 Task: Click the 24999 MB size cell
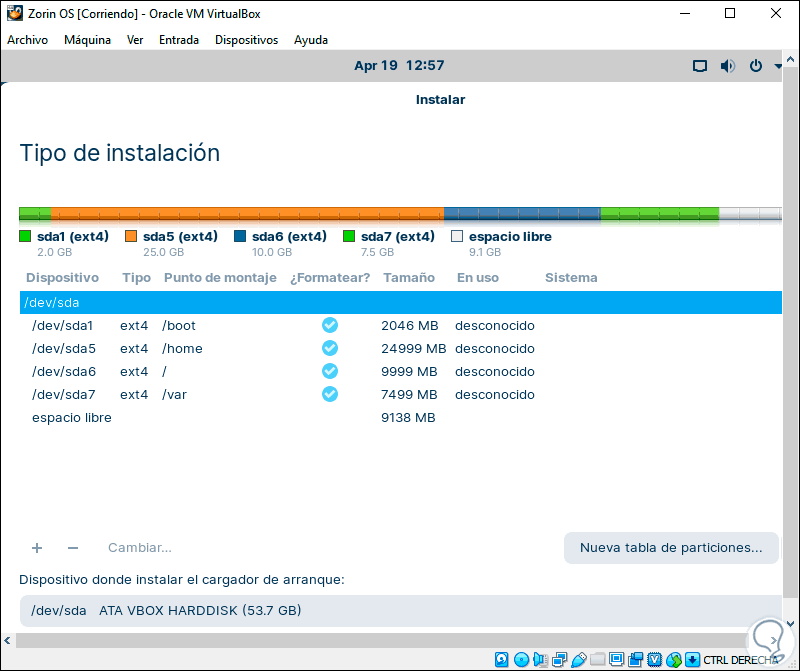point(414,348)
